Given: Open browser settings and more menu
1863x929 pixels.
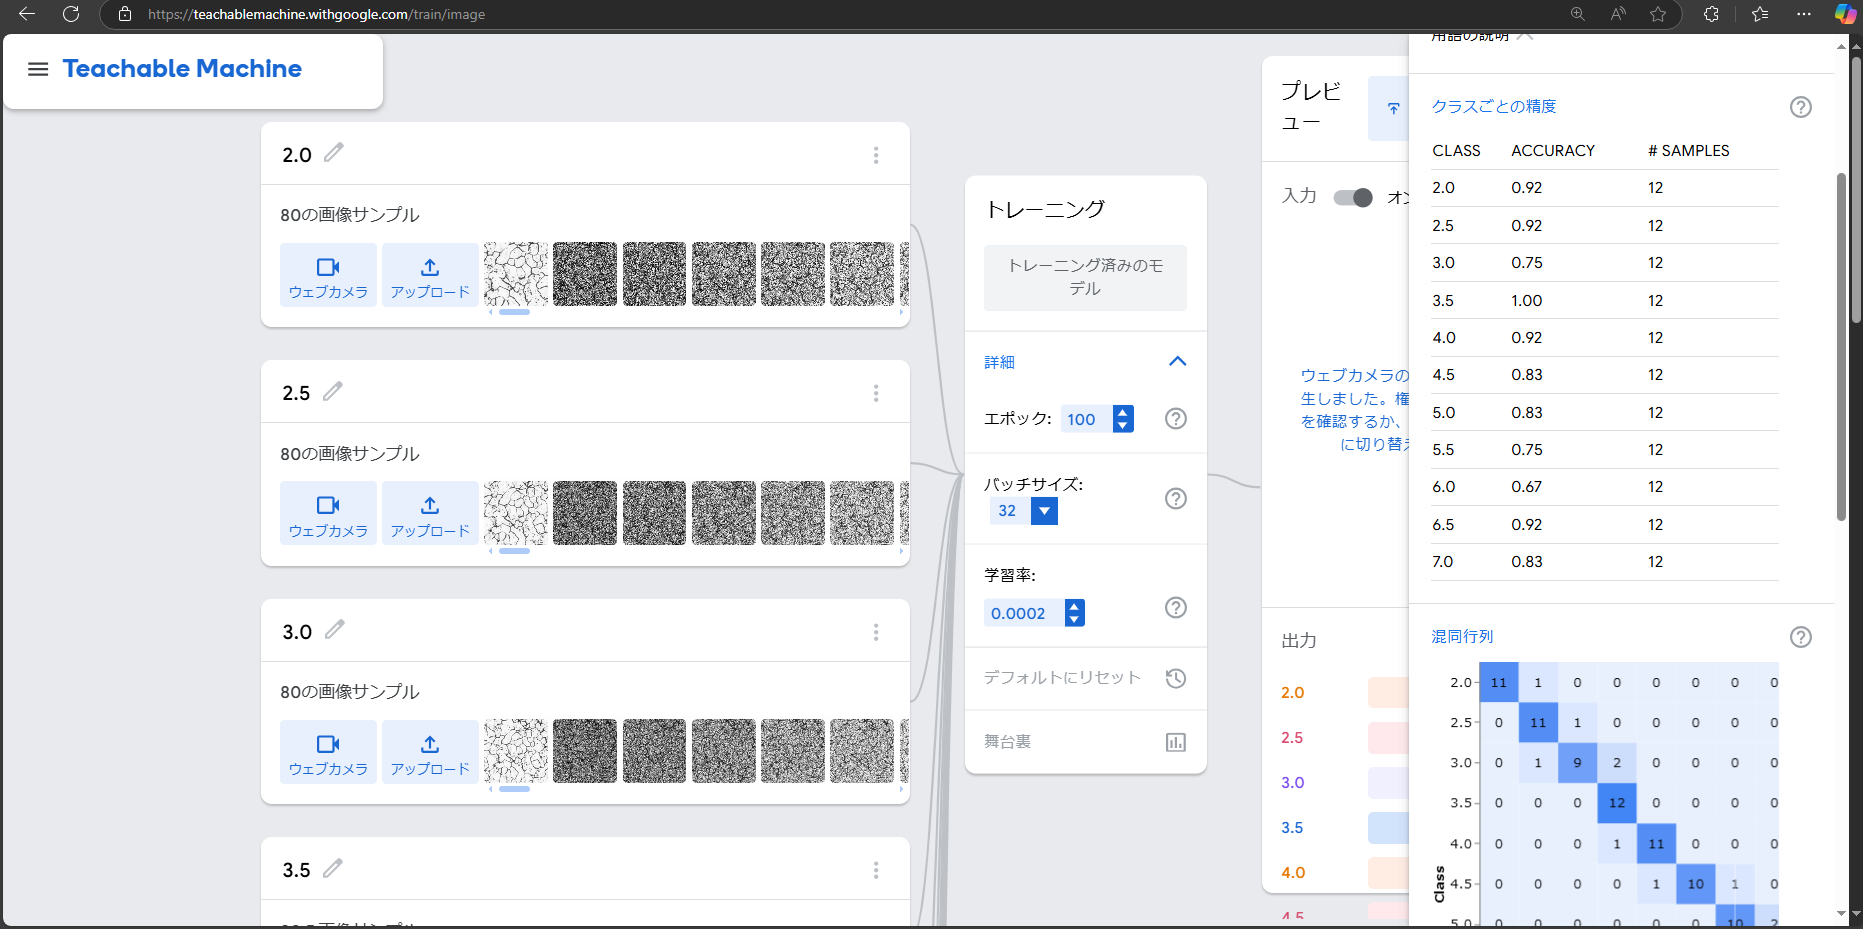Looking at the screenshot, I should tap(1804, 14).
